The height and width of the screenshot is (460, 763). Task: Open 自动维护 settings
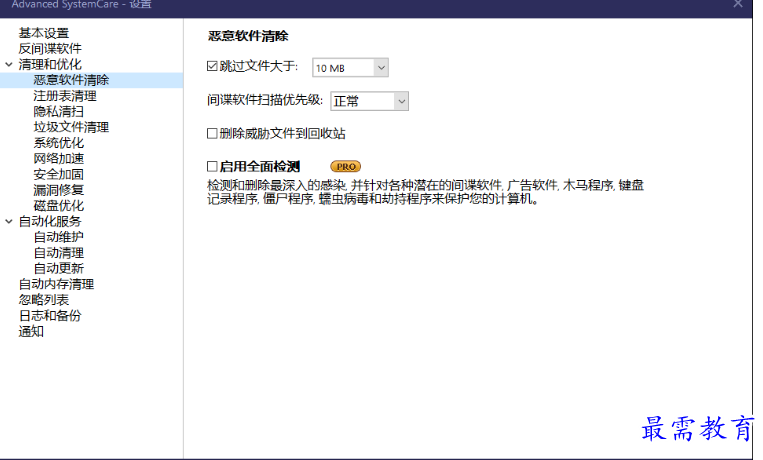point(58,237)
